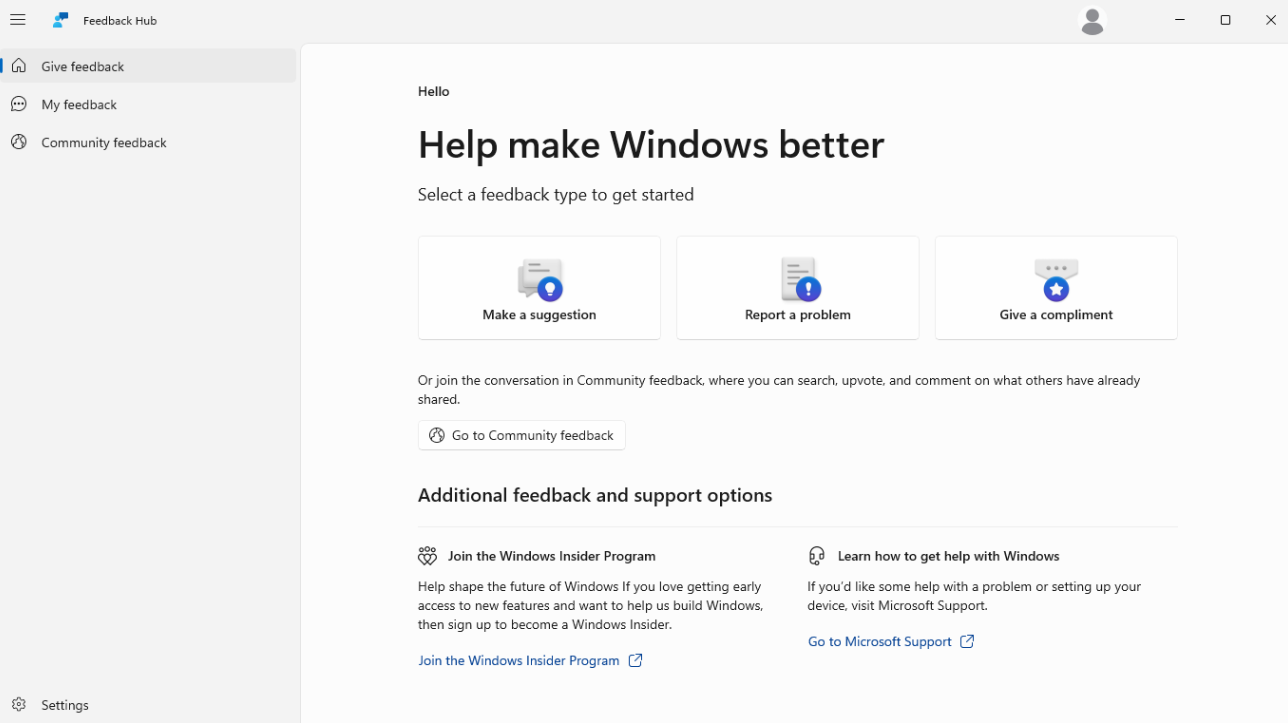
Task: Click 'Select a feedback type to get started'
Action: coord(556,194)
